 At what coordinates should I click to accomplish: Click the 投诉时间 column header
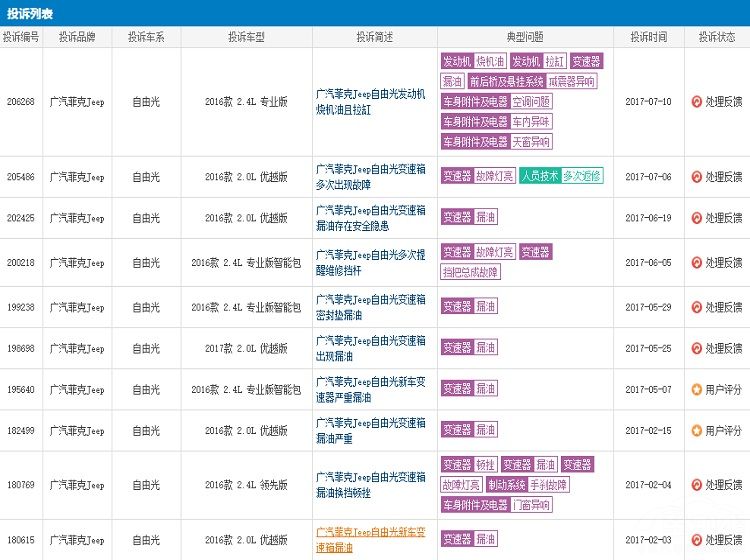coord(648,37)
